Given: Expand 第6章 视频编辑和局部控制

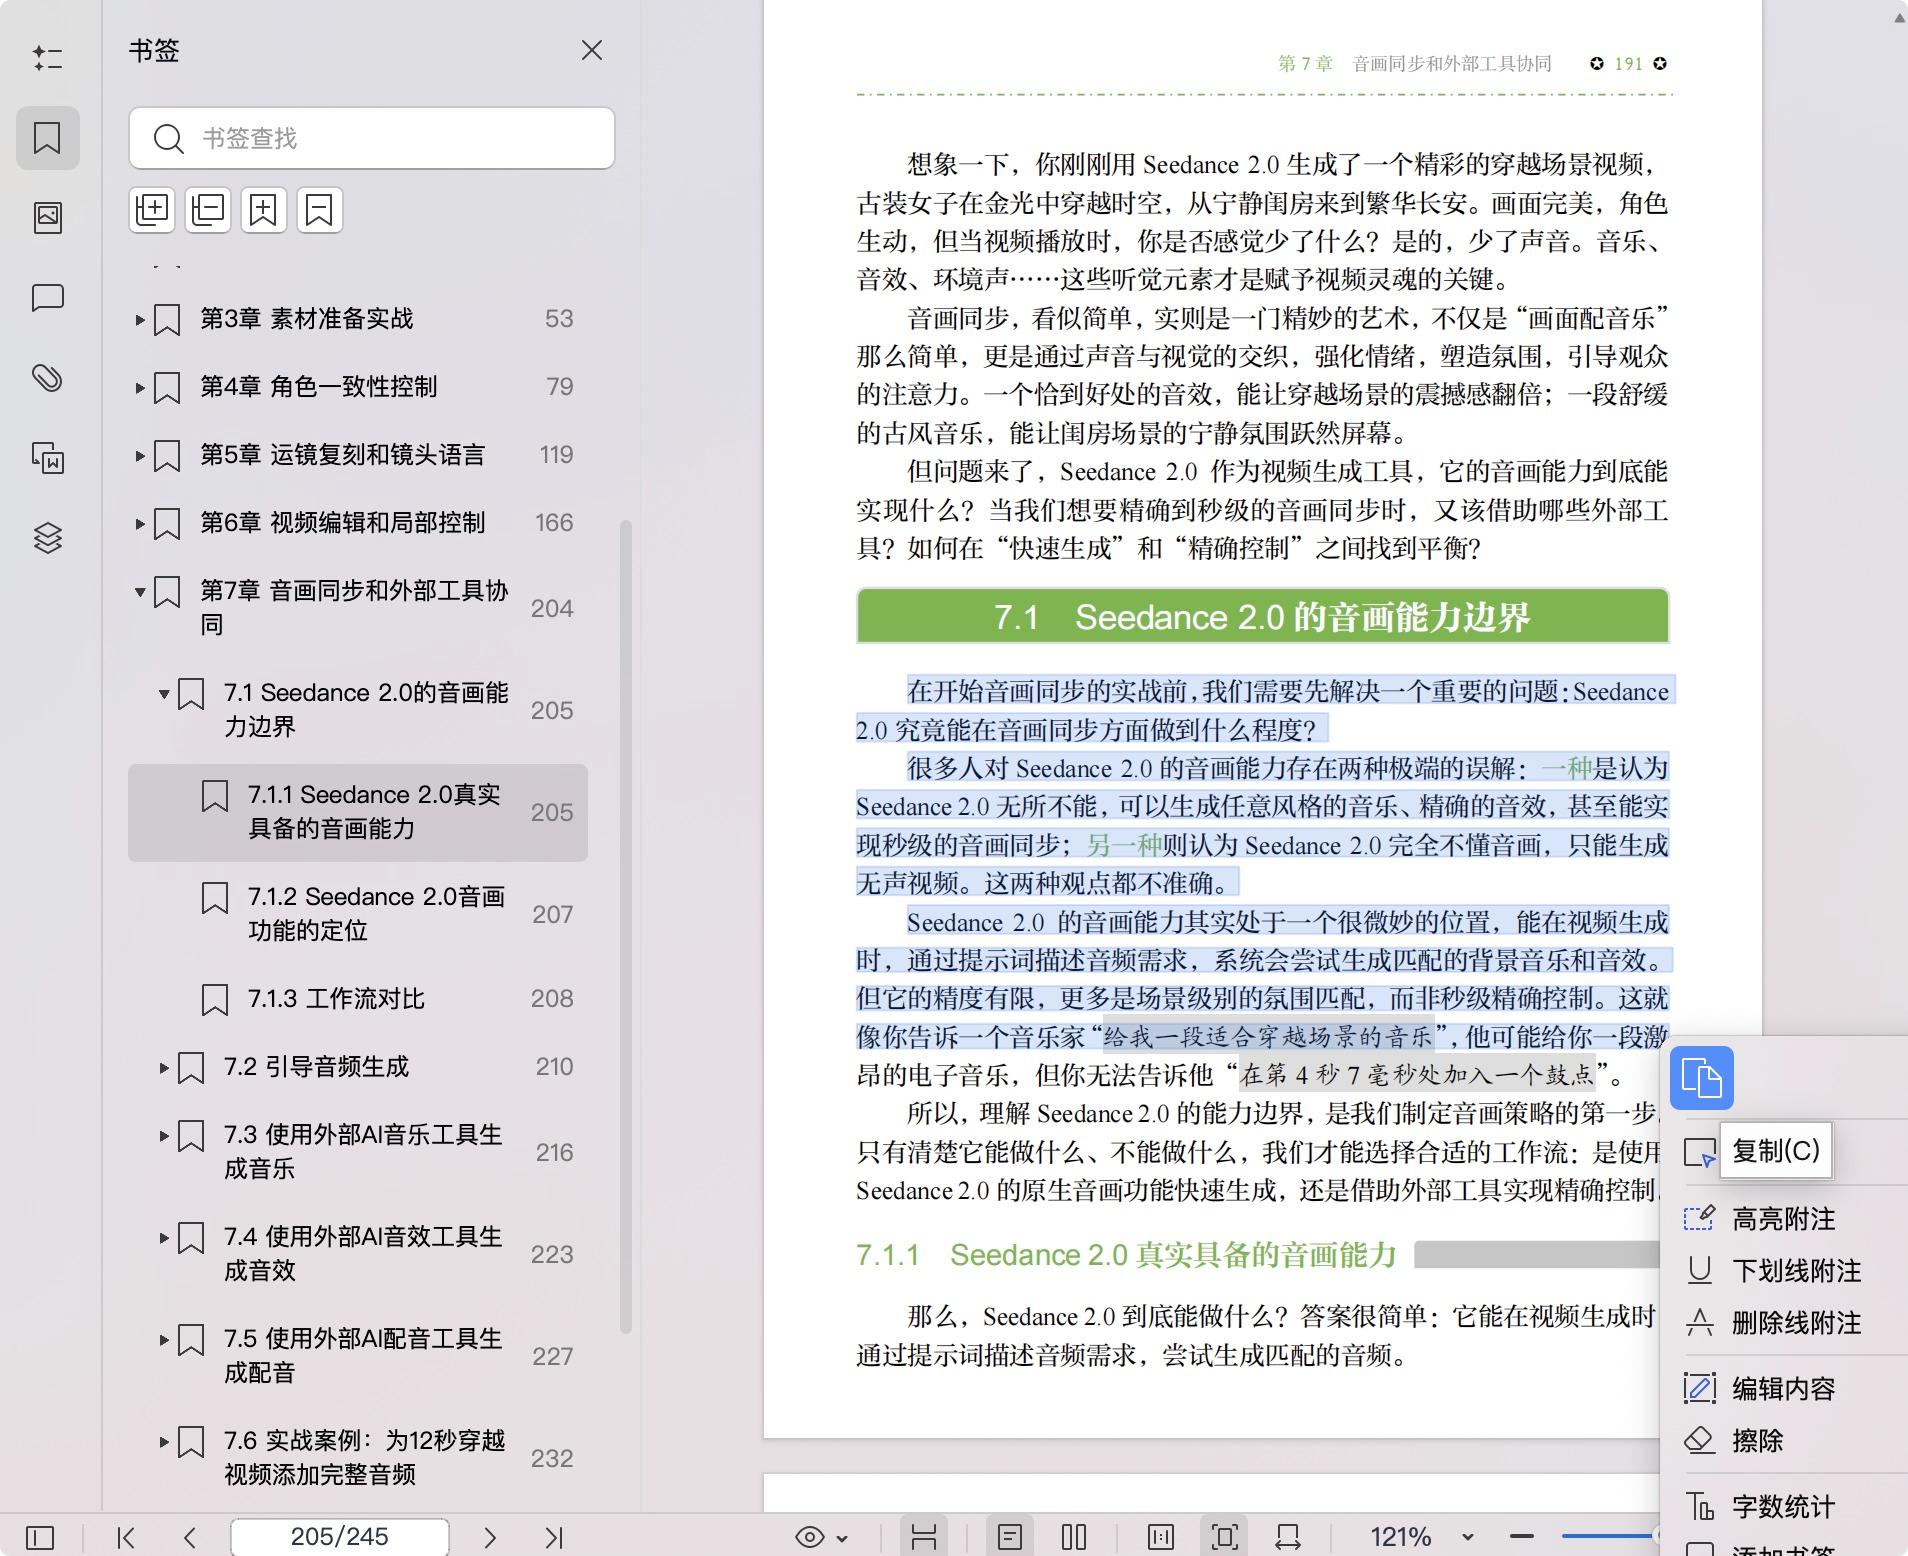Looking at the screenshot, I should point(140,523).
